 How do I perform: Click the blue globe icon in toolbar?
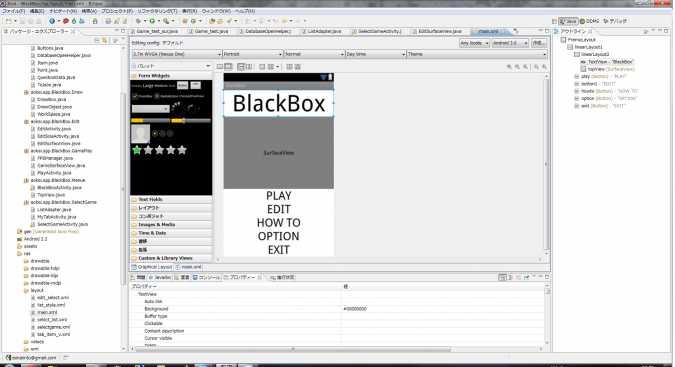click(x=52, y=21)
